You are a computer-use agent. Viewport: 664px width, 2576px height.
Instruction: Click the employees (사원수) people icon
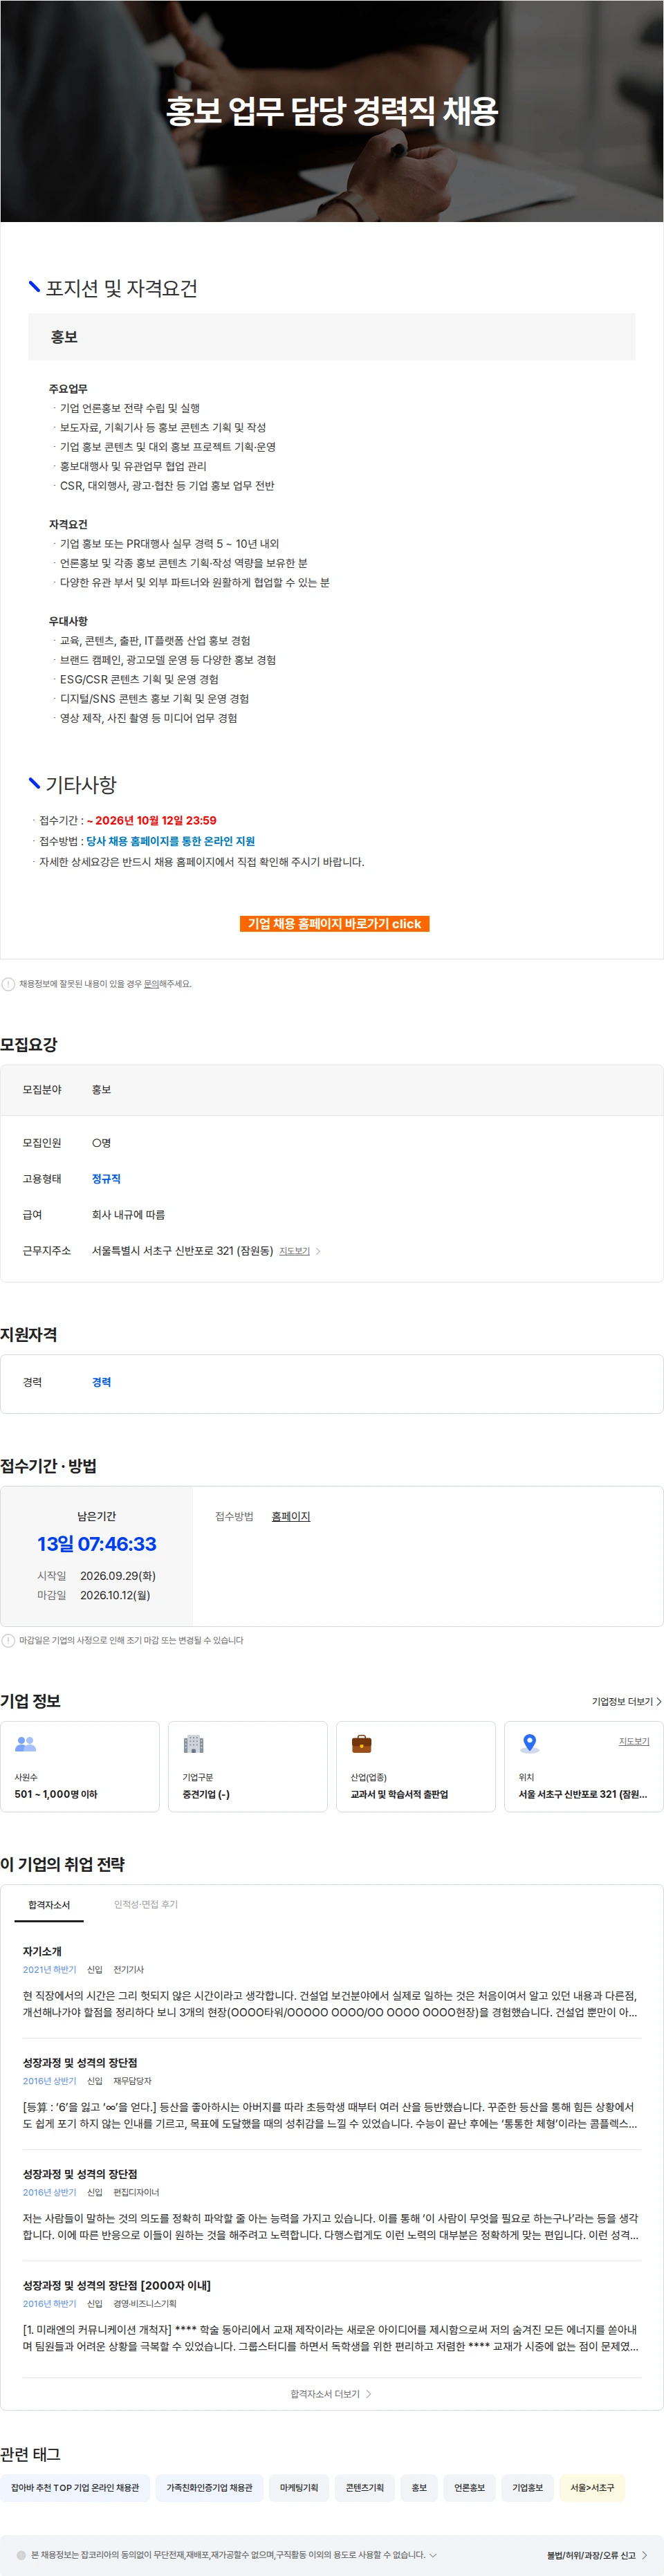pyautogui.click(x=26, y=1744)
